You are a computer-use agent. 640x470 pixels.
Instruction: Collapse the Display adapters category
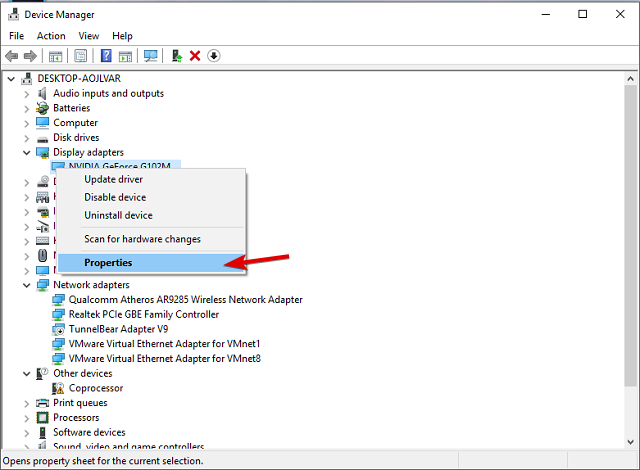27,153
